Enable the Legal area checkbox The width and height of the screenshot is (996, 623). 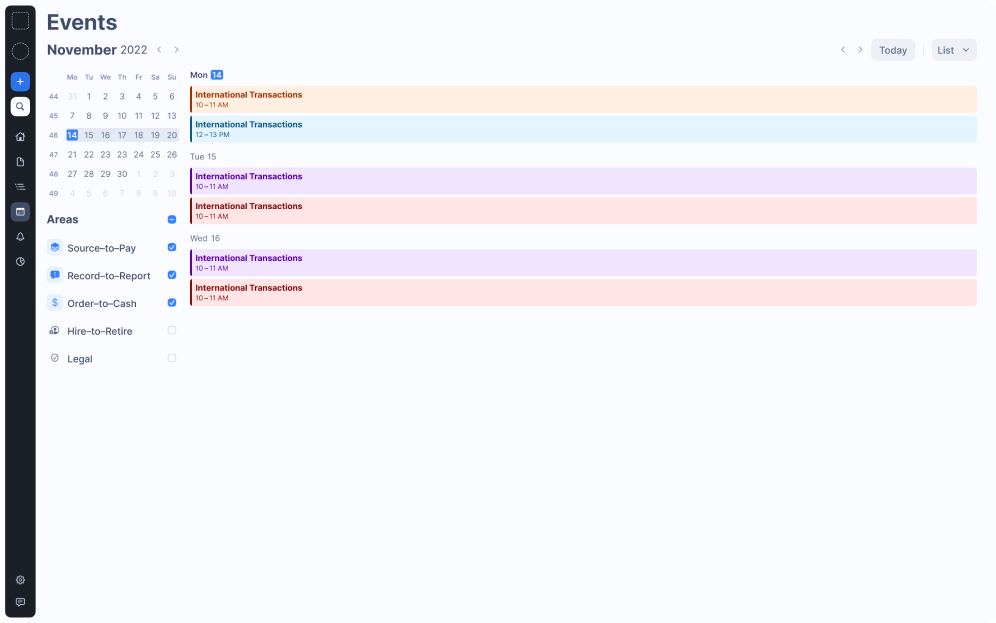point(171,357)
